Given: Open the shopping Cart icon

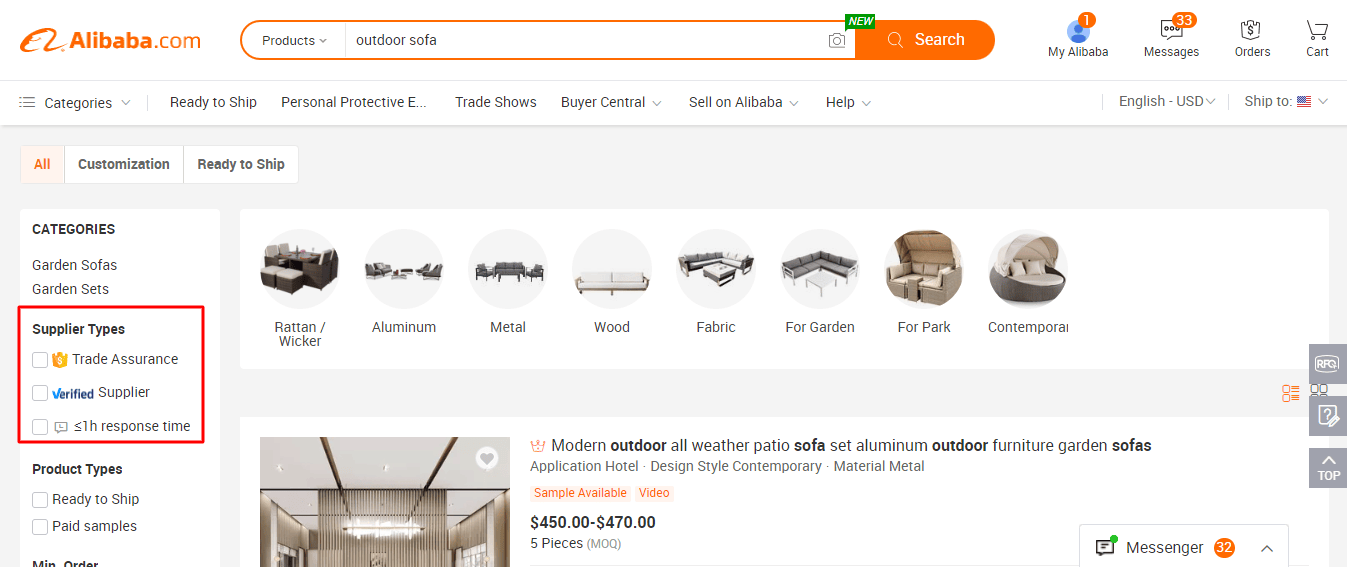Looking at the screenshot, I should [1317, 30].
